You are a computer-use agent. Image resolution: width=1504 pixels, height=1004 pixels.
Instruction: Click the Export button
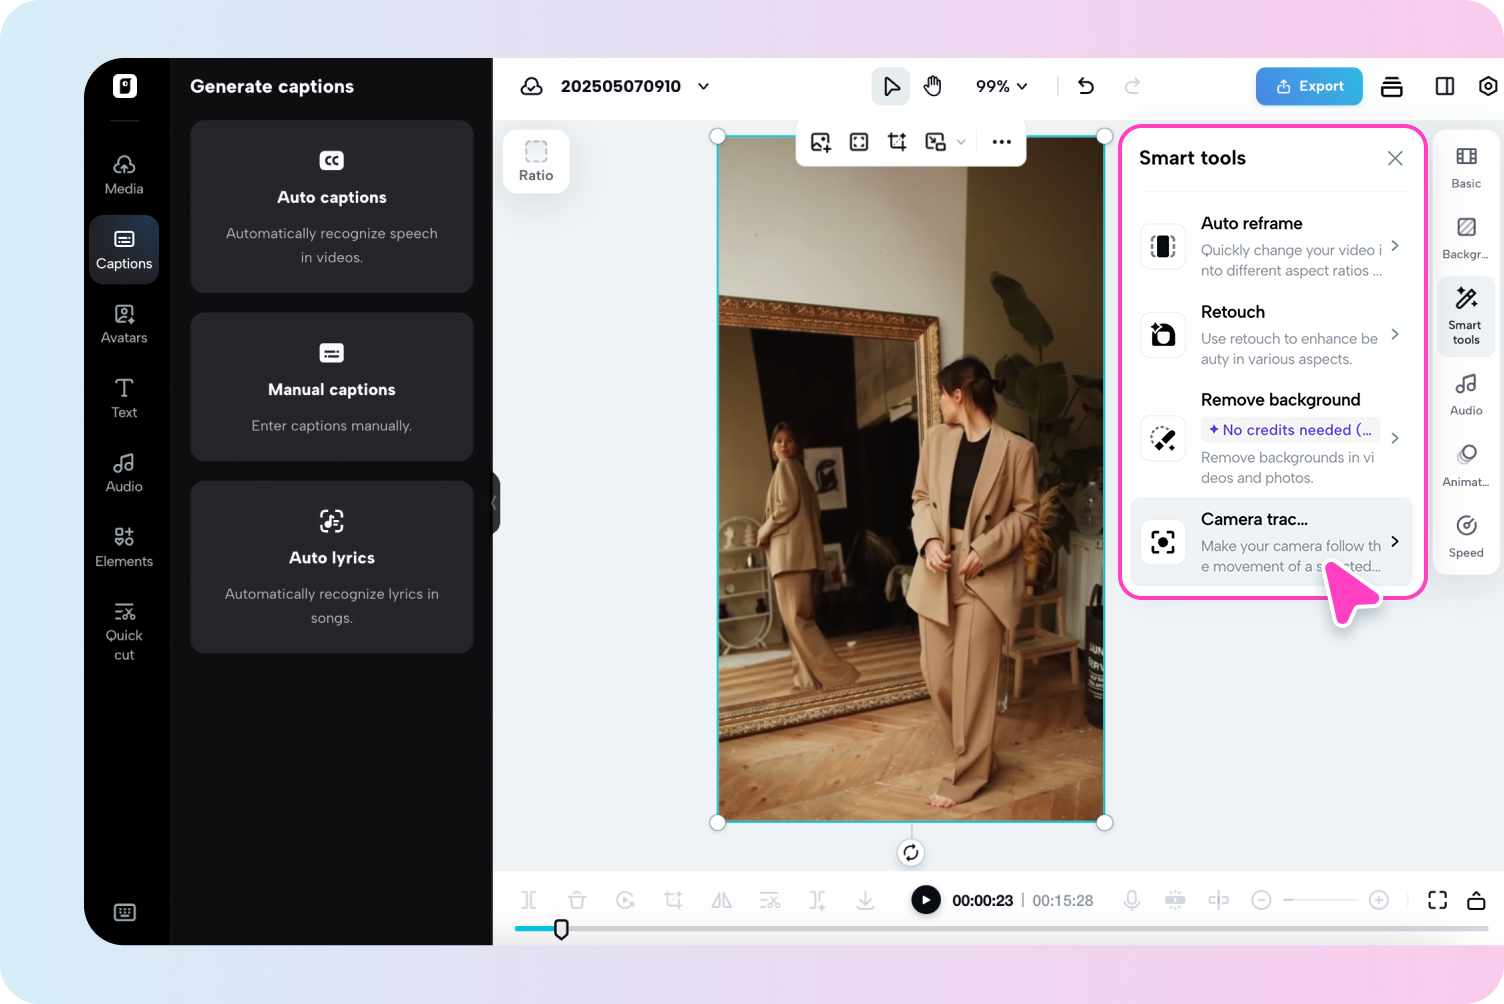point(1309,86)
